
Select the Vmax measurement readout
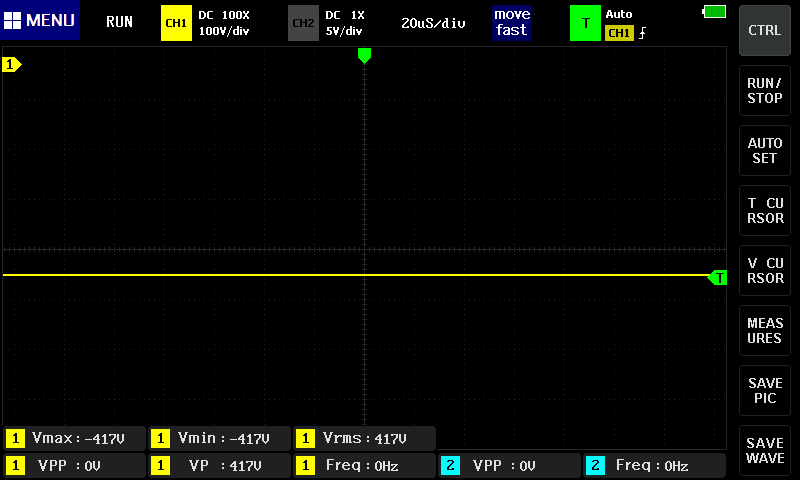click(x=74, y=438)
